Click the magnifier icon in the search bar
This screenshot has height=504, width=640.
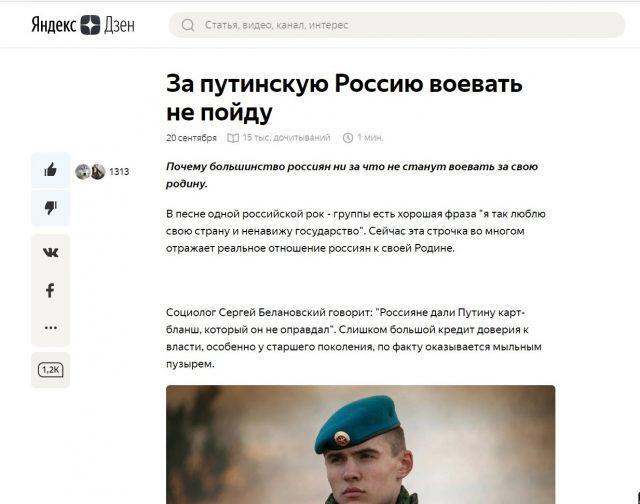click(x=188, y=25)
